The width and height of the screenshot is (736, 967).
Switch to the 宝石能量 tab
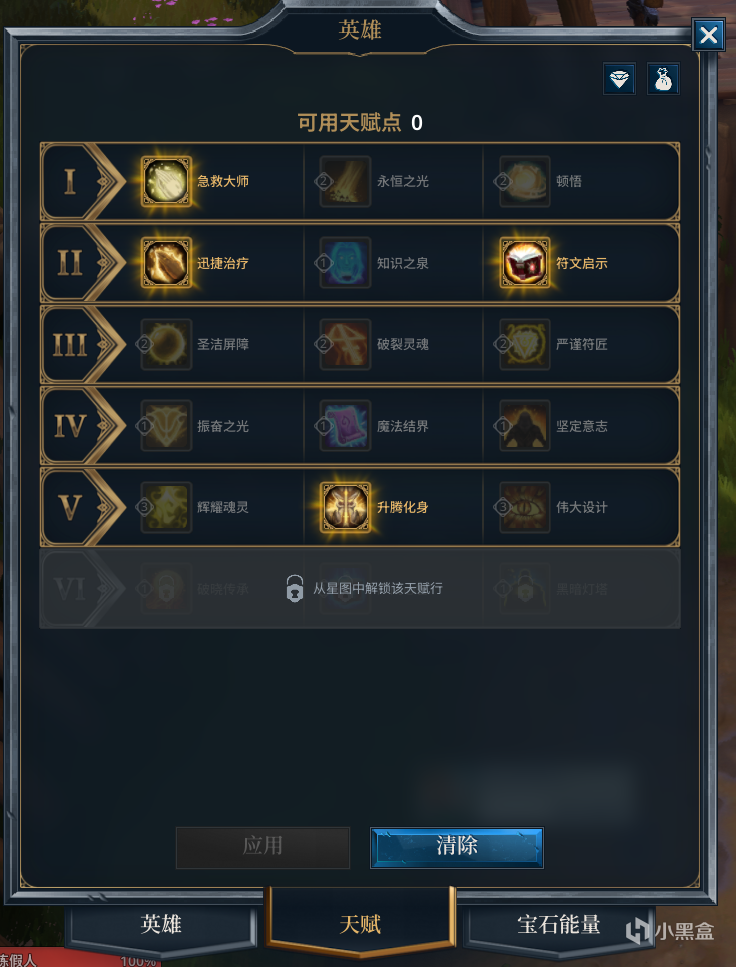[x=558, y=924]
